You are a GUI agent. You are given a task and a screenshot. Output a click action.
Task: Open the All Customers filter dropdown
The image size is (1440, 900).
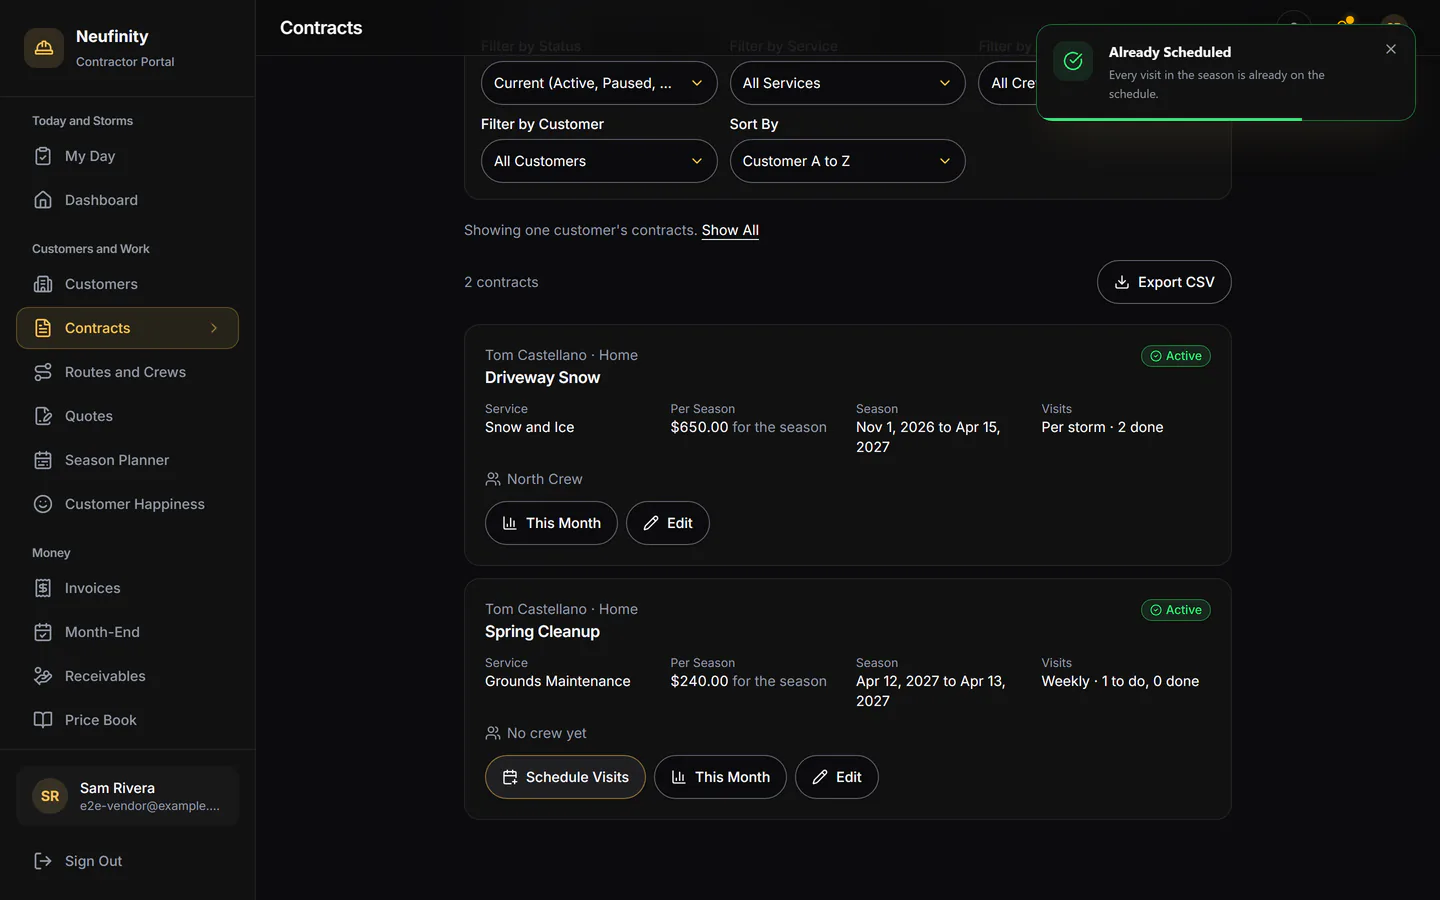[x=599, y=161]
